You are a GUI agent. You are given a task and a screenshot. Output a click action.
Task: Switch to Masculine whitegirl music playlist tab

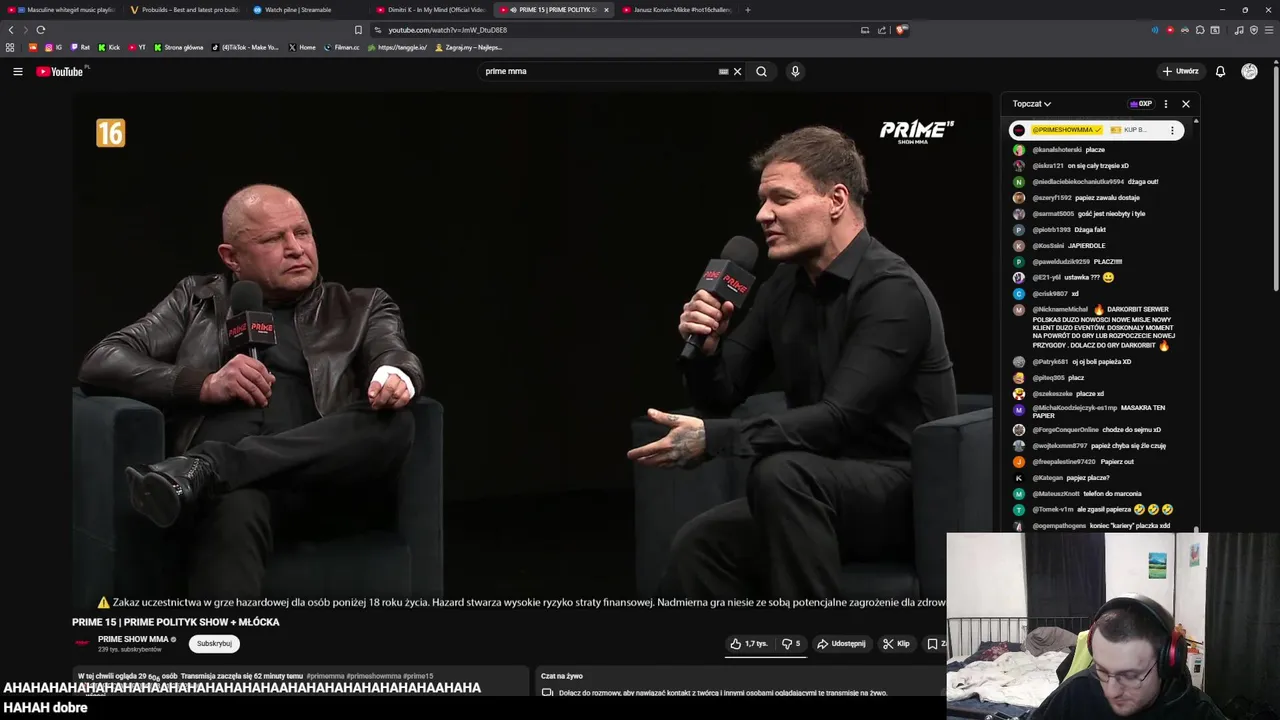[62, 10]
